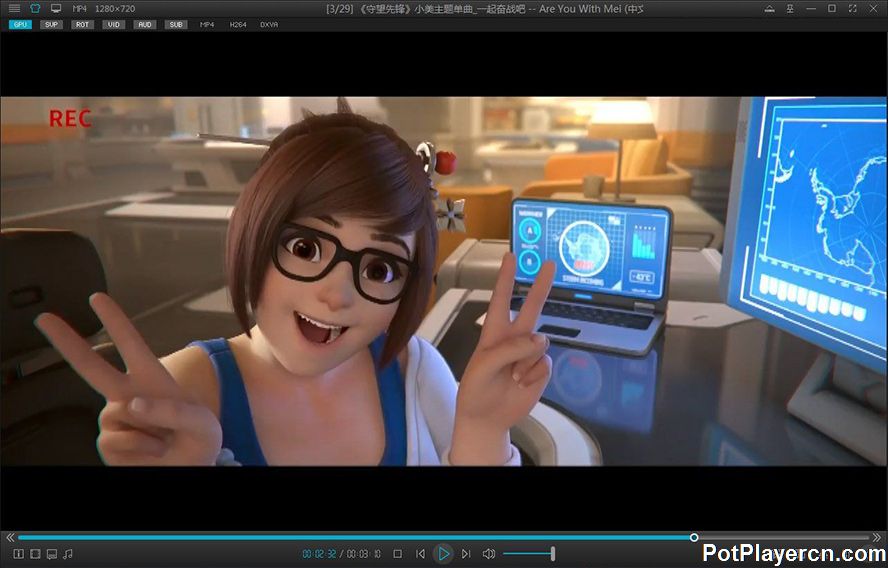Viewport: 888px width, 568px height.
Task: Open the skin shirt icon menu
Action: [35, 8]
